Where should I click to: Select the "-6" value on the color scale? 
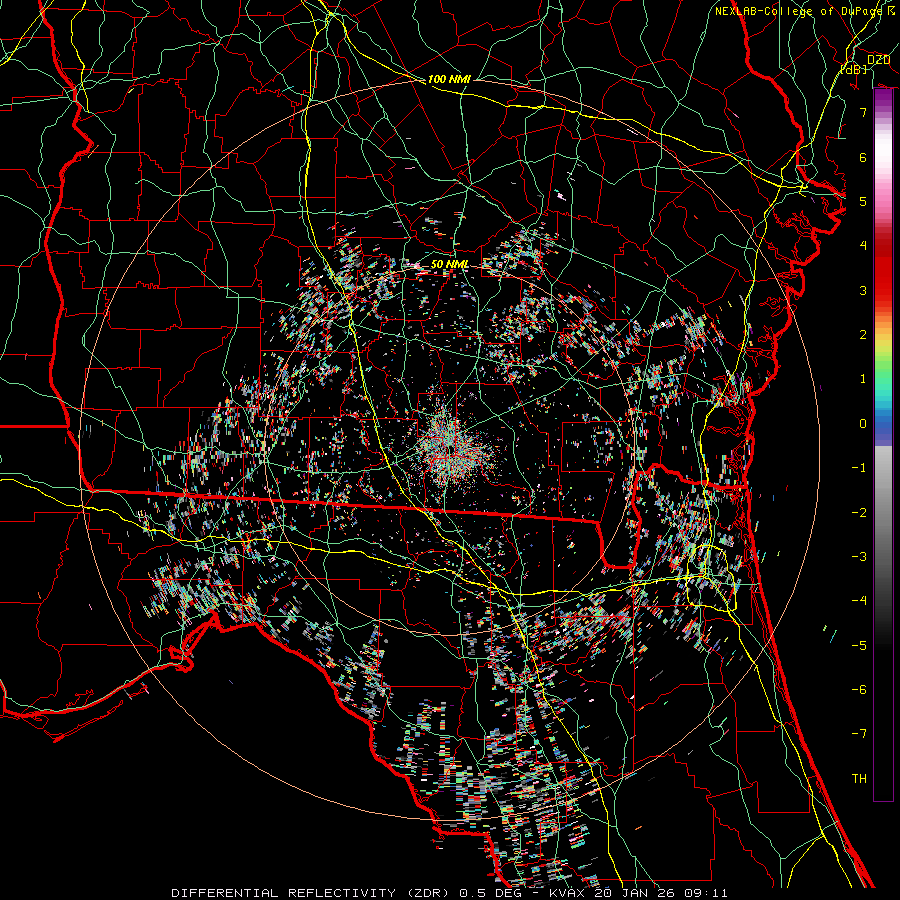click(x=859, y=690)
